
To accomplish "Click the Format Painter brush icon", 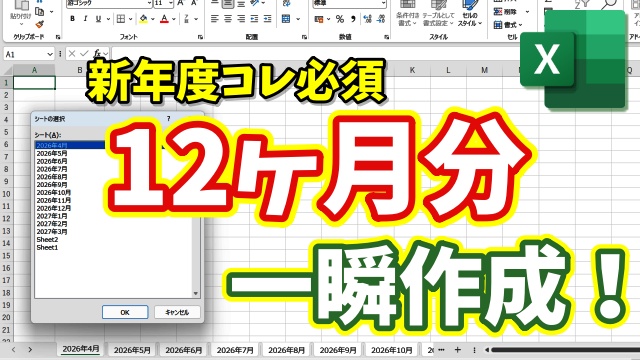I will (x=40, y=24).
